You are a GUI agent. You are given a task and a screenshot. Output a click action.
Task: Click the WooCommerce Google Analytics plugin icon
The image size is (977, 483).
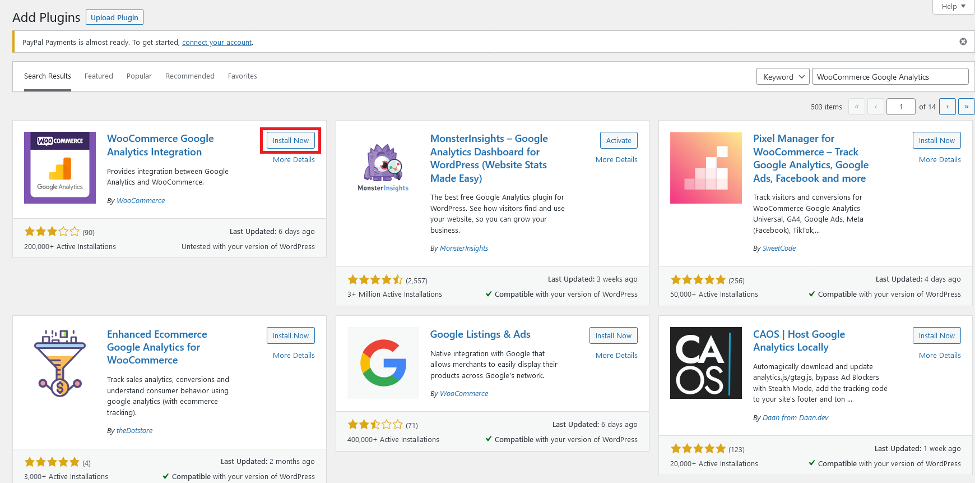[x=60, y=168]
